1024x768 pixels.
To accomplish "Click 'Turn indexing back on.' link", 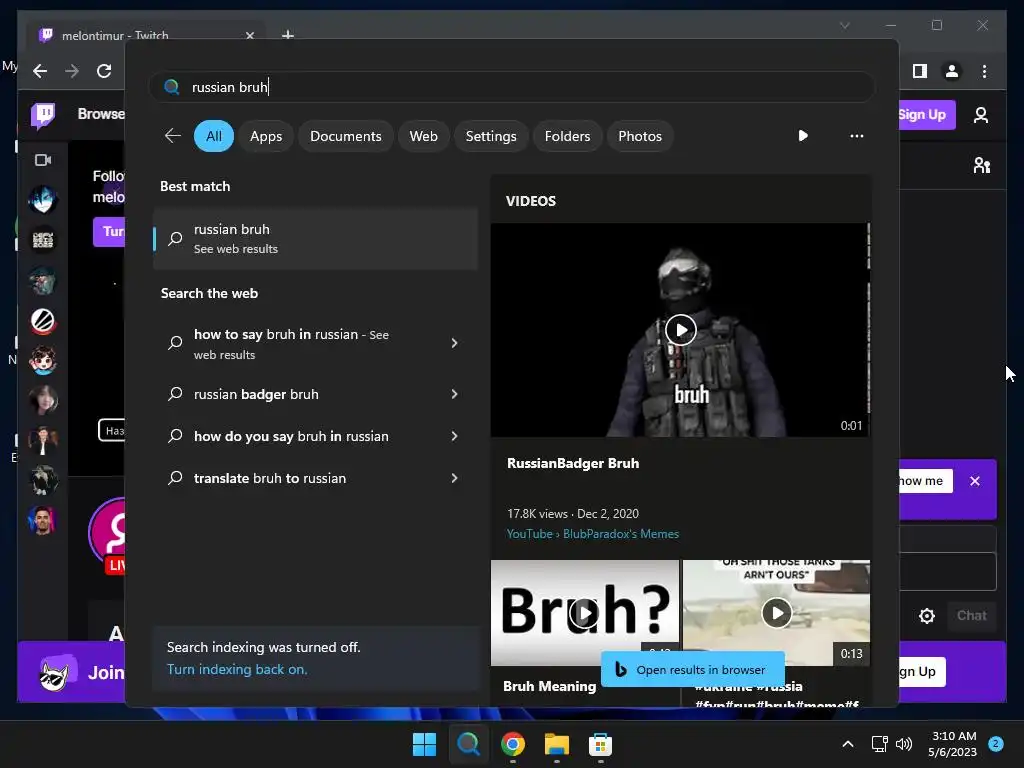I will (x=237, y=669).
